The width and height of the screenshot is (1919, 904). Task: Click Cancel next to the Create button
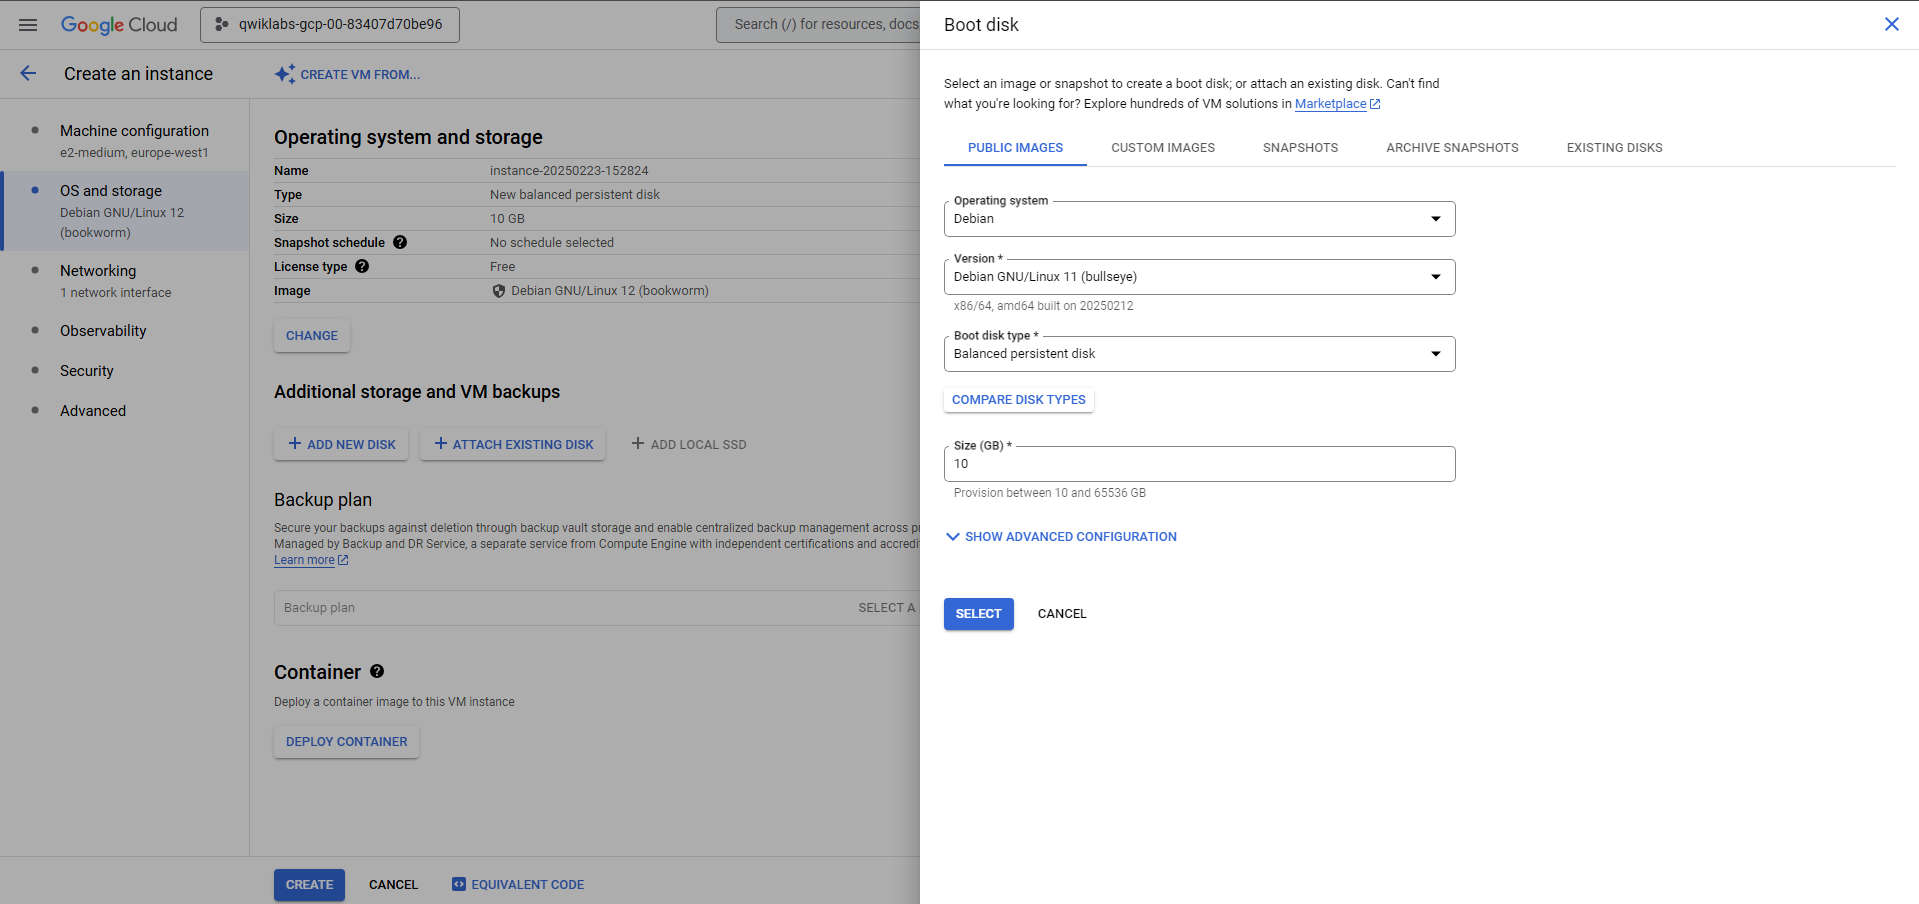pyautogui.click(x=393, y=885)
